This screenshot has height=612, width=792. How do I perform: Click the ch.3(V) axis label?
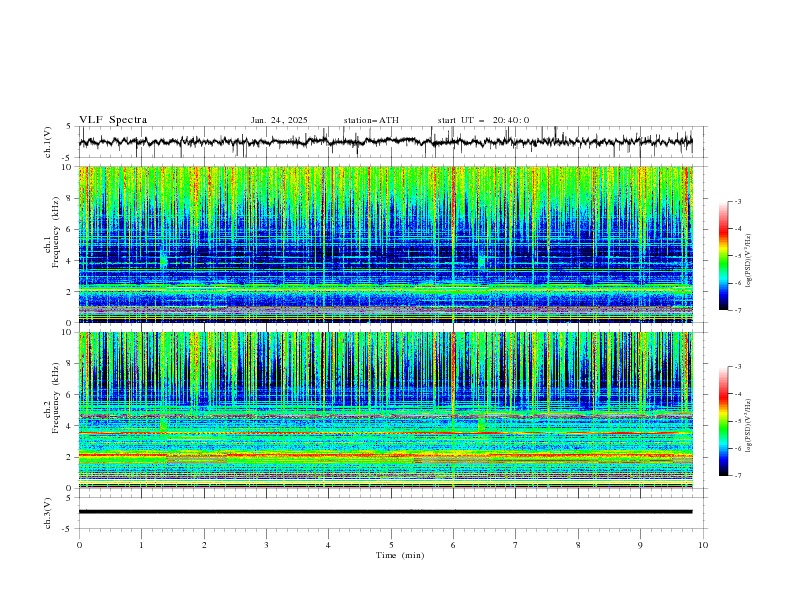point(48,513)
